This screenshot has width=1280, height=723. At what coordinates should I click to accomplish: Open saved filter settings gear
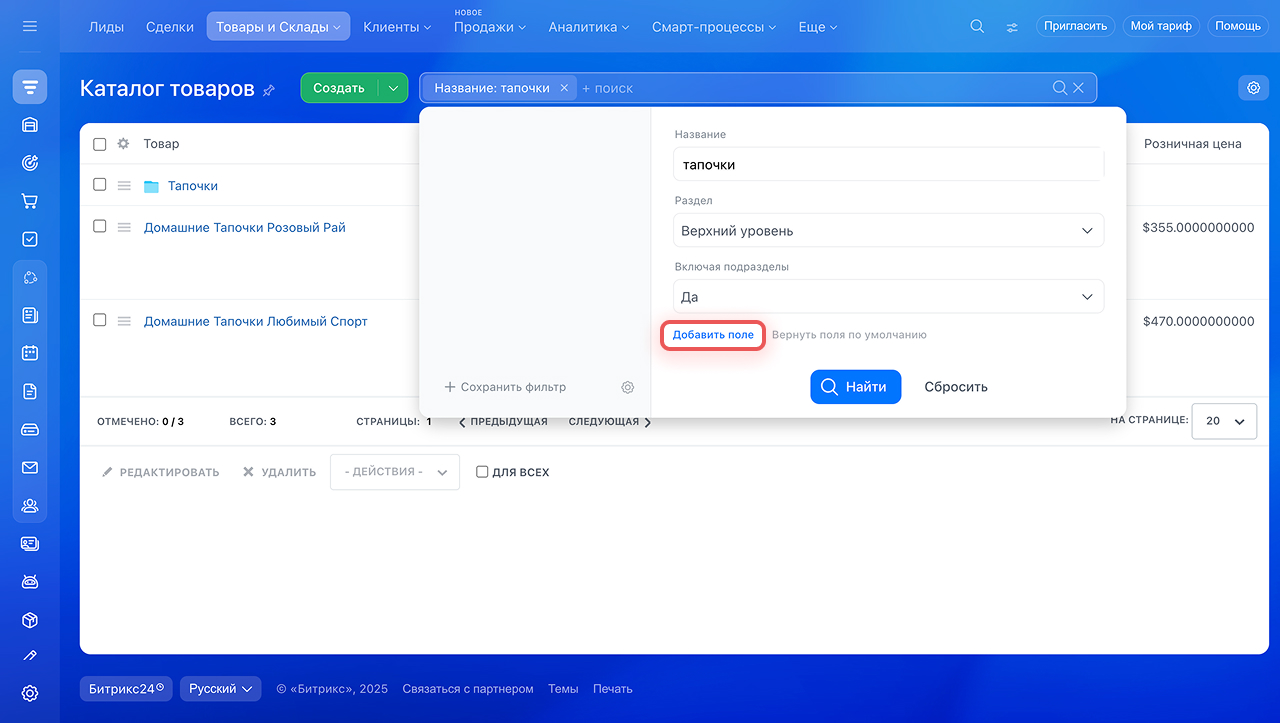(x=628, y=387)
